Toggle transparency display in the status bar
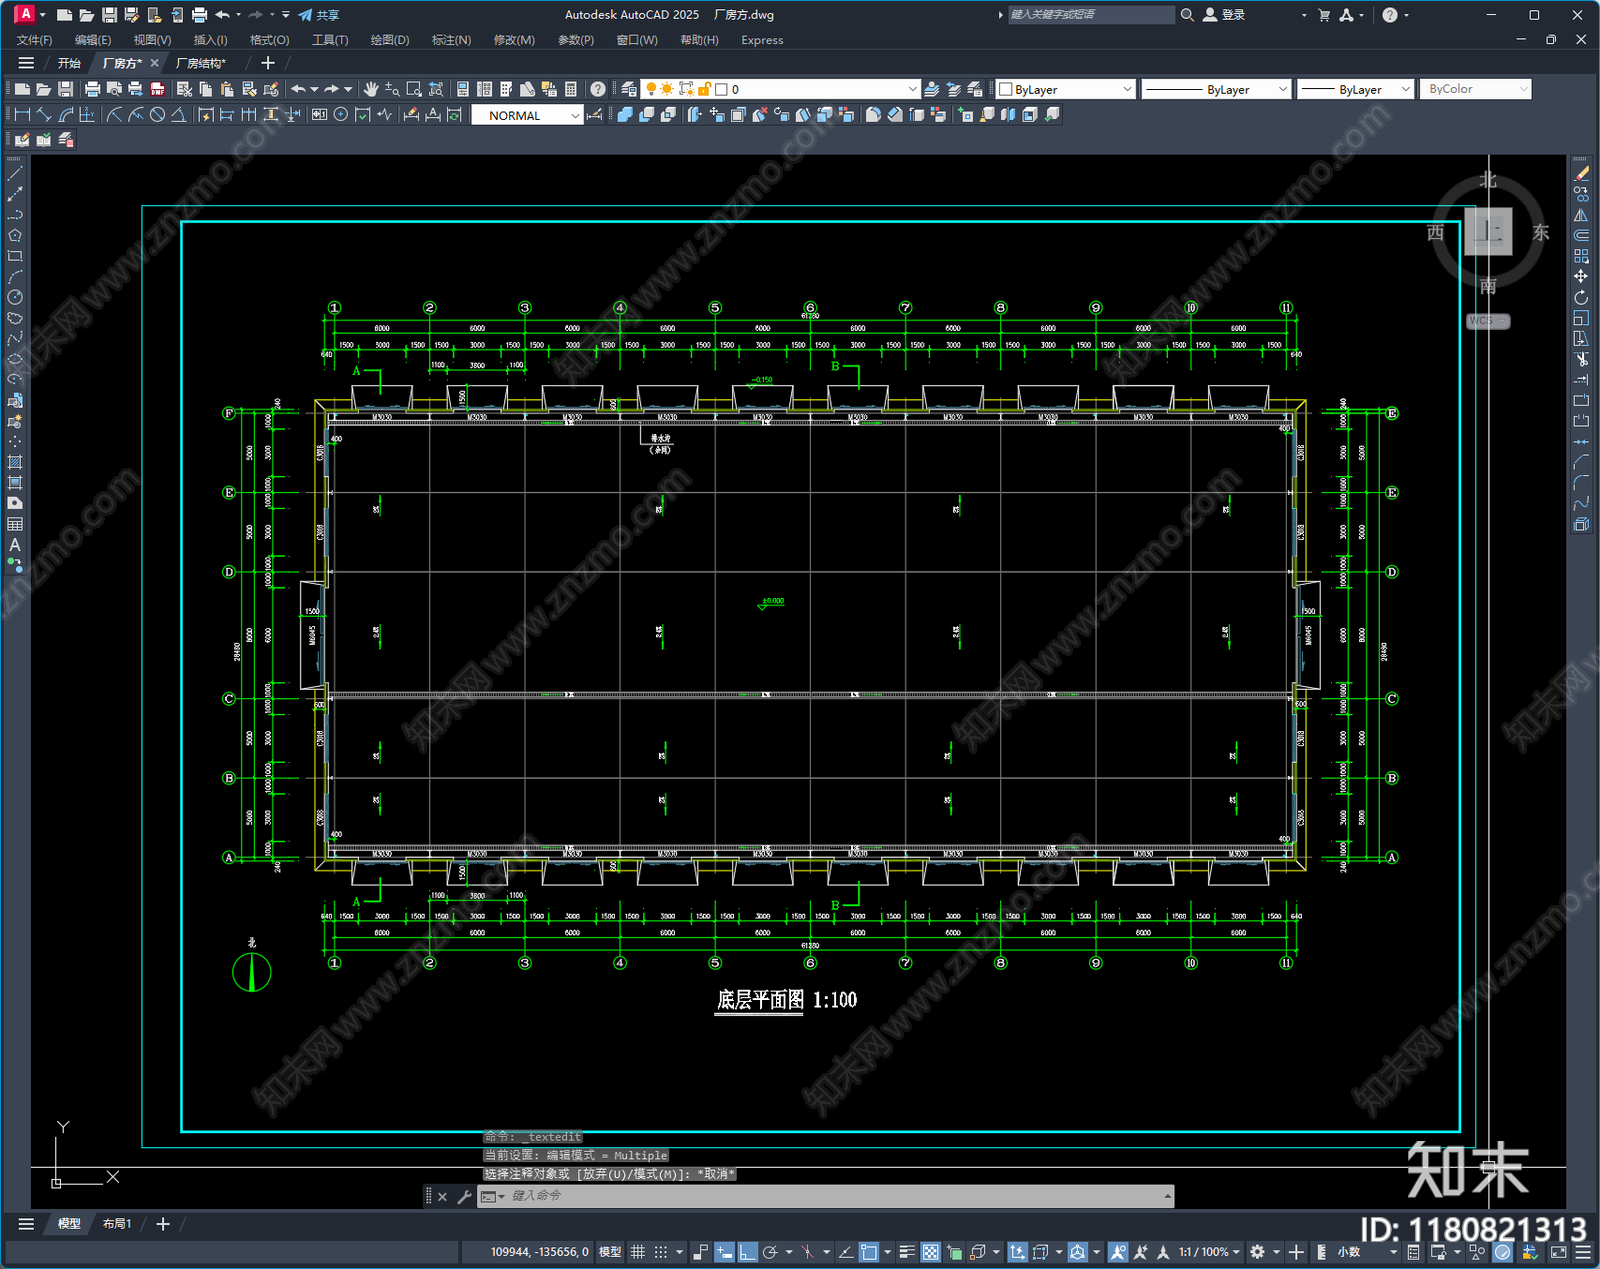Viewport: 1600px width, 1269px height. click(931, 1252)
